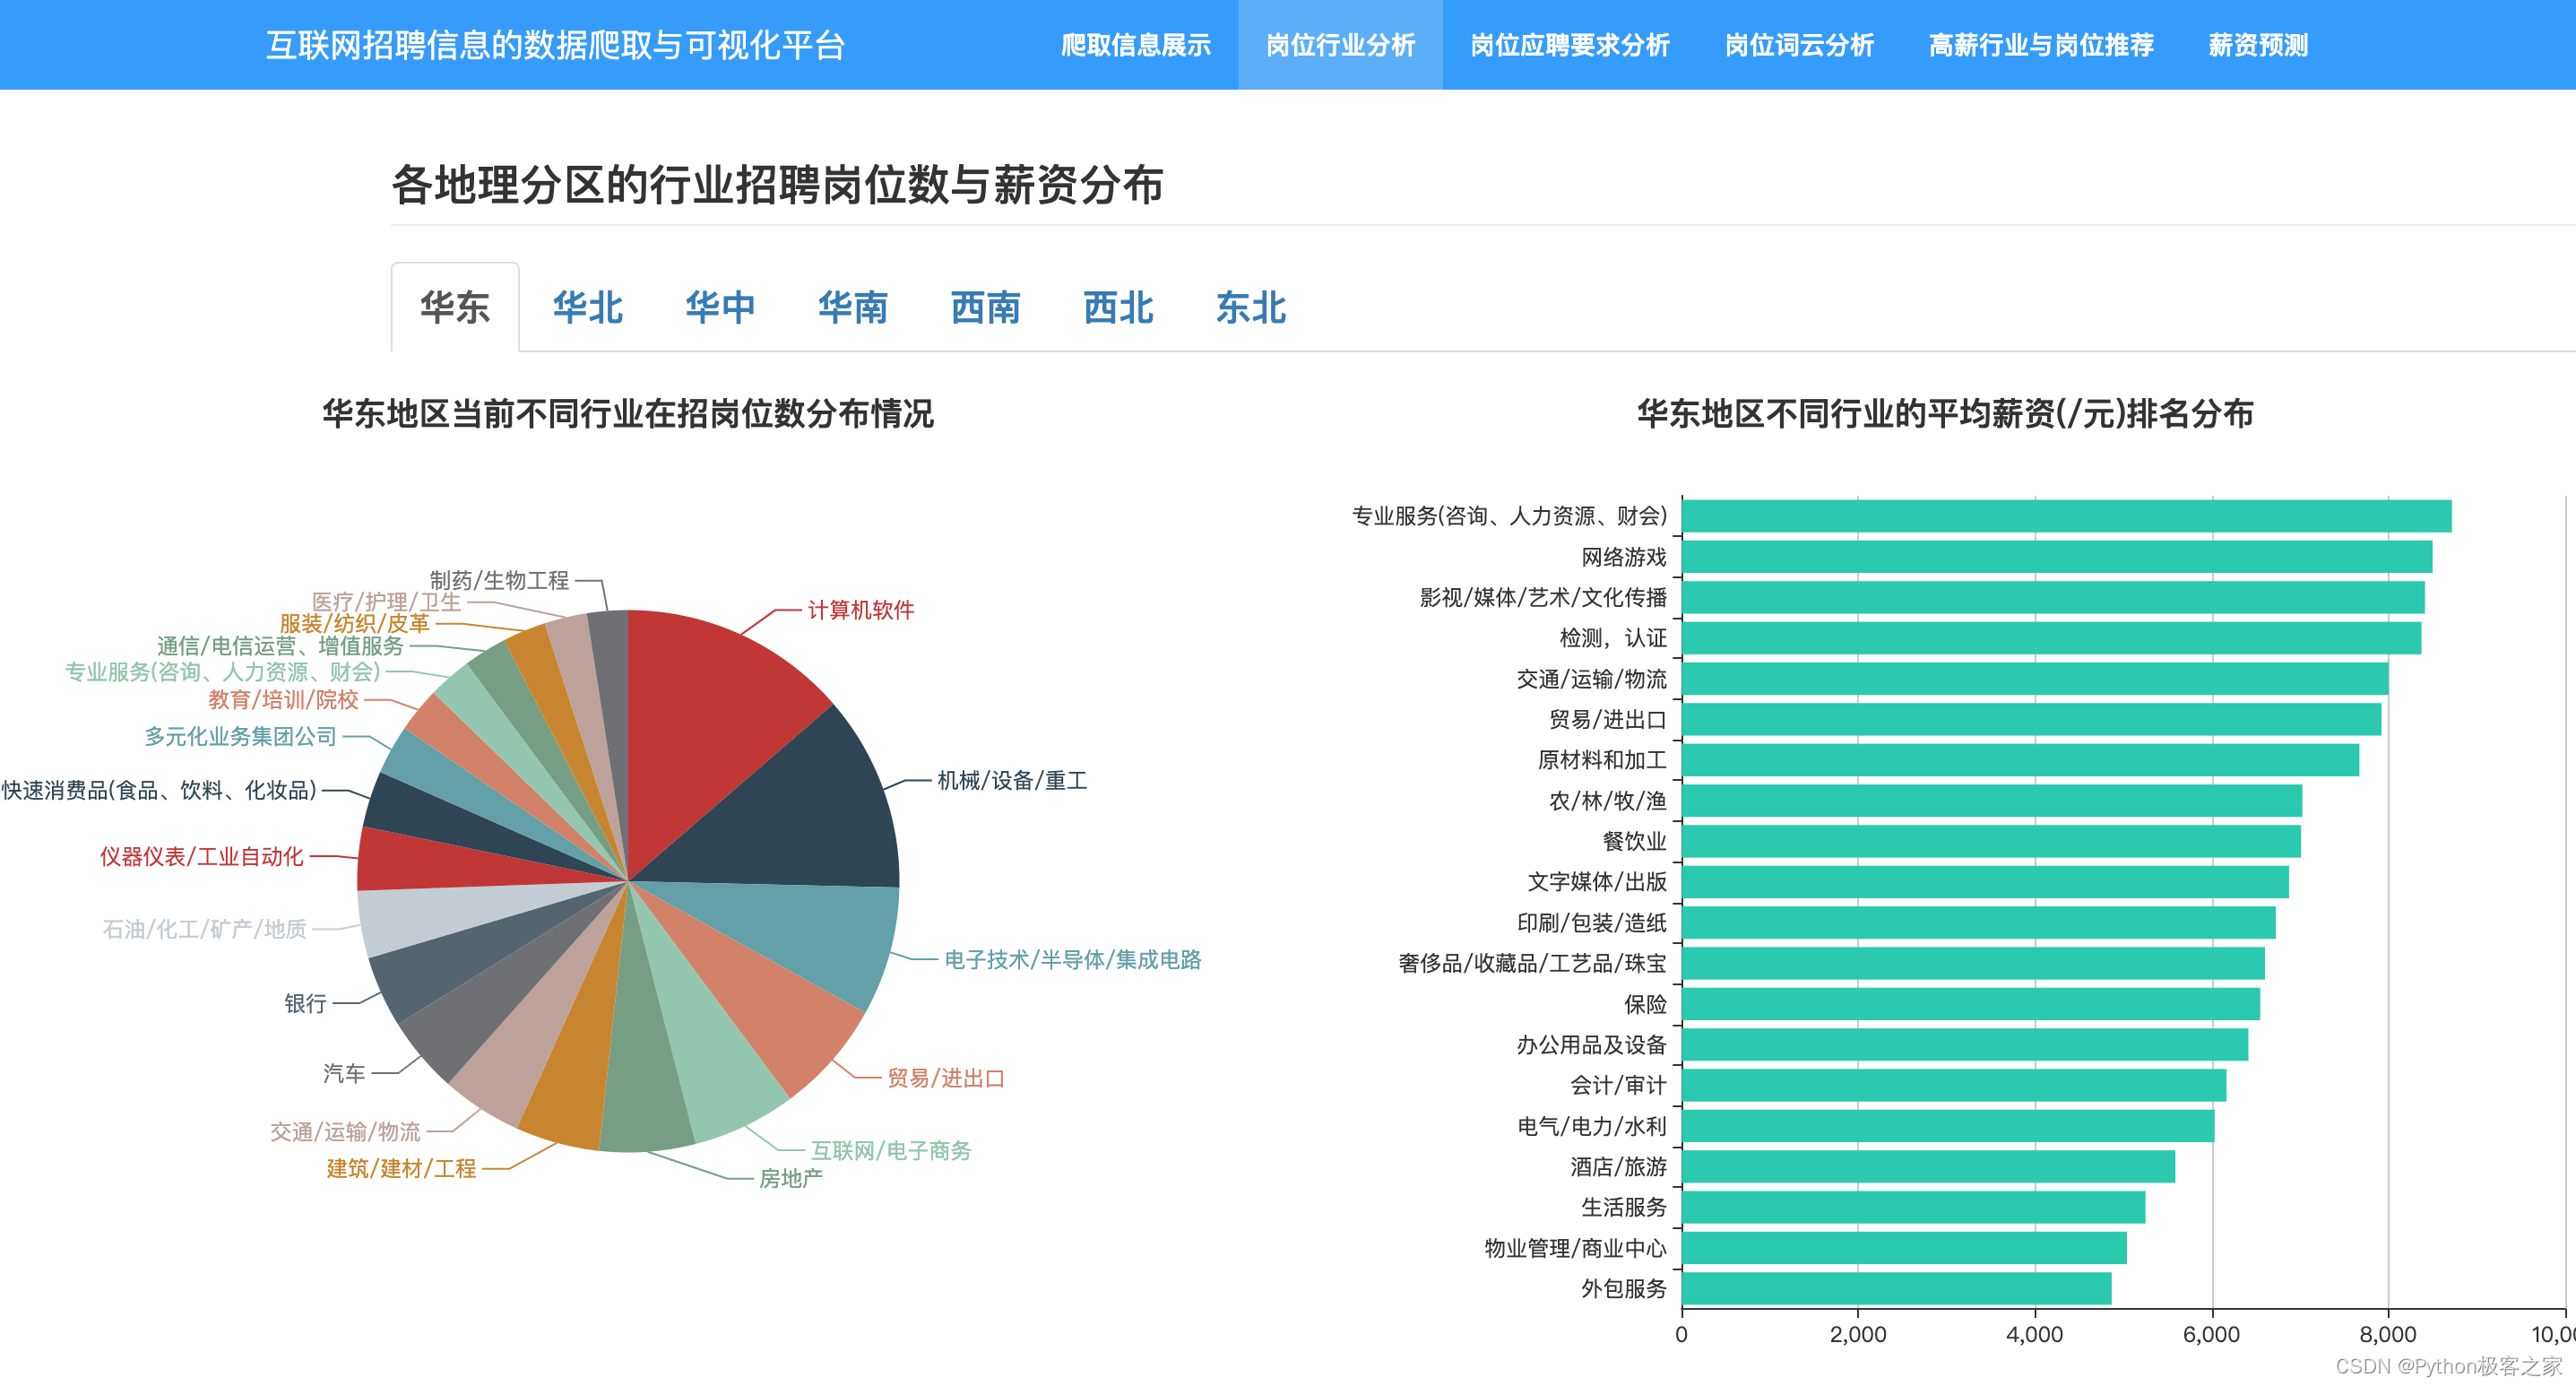2576x1386 pixels.
Task: Go to 岗位词云分析 page
Action: [1798, 45]
